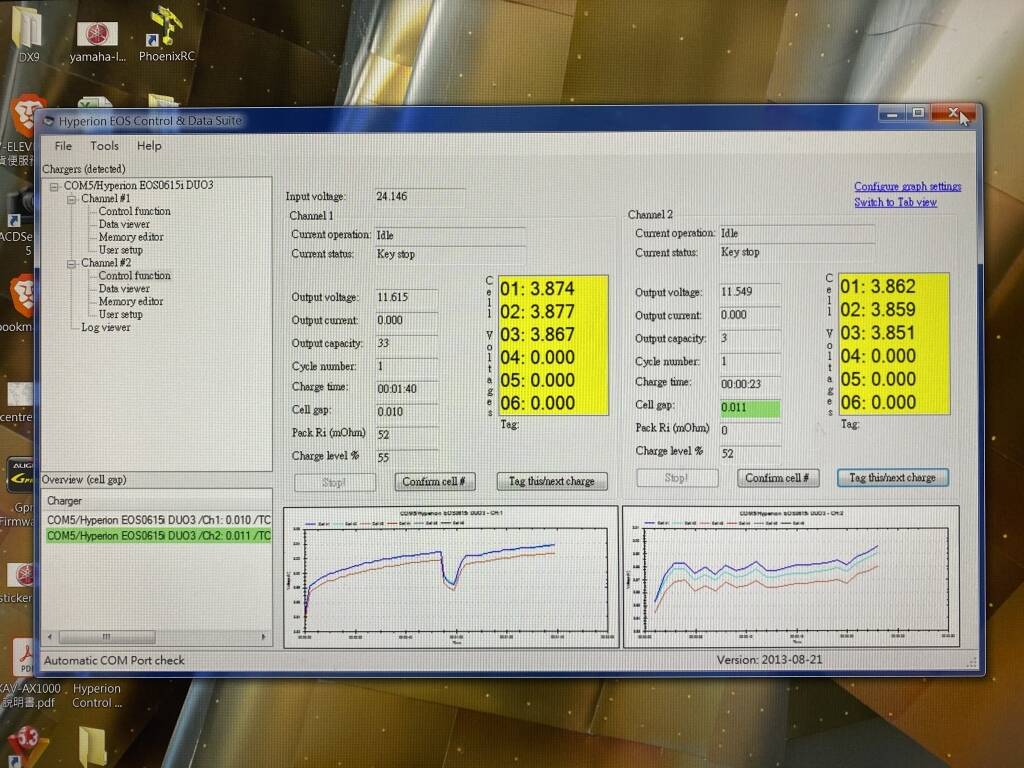
Task: Select User setup under Channel #2
Action: pos(120,314)
